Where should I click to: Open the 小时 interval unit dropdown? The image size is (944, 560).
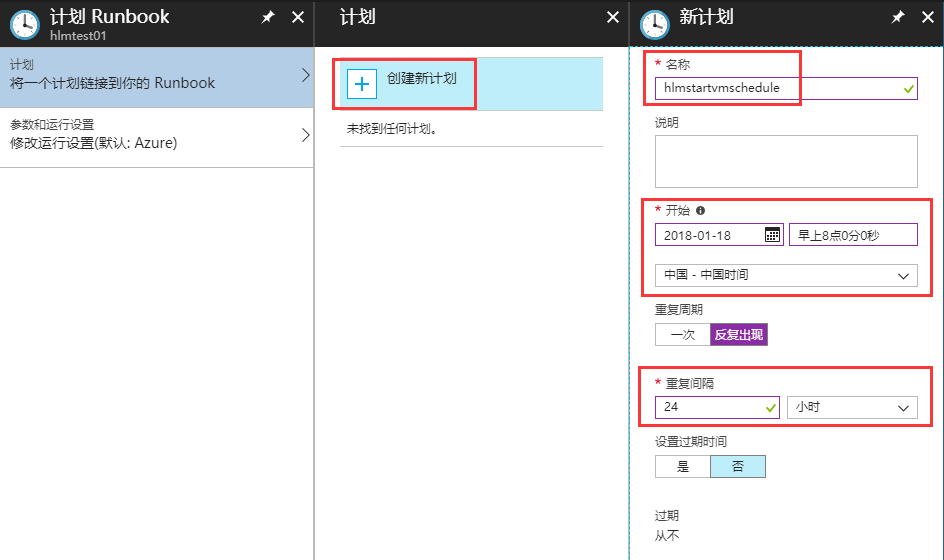[852, 407]
